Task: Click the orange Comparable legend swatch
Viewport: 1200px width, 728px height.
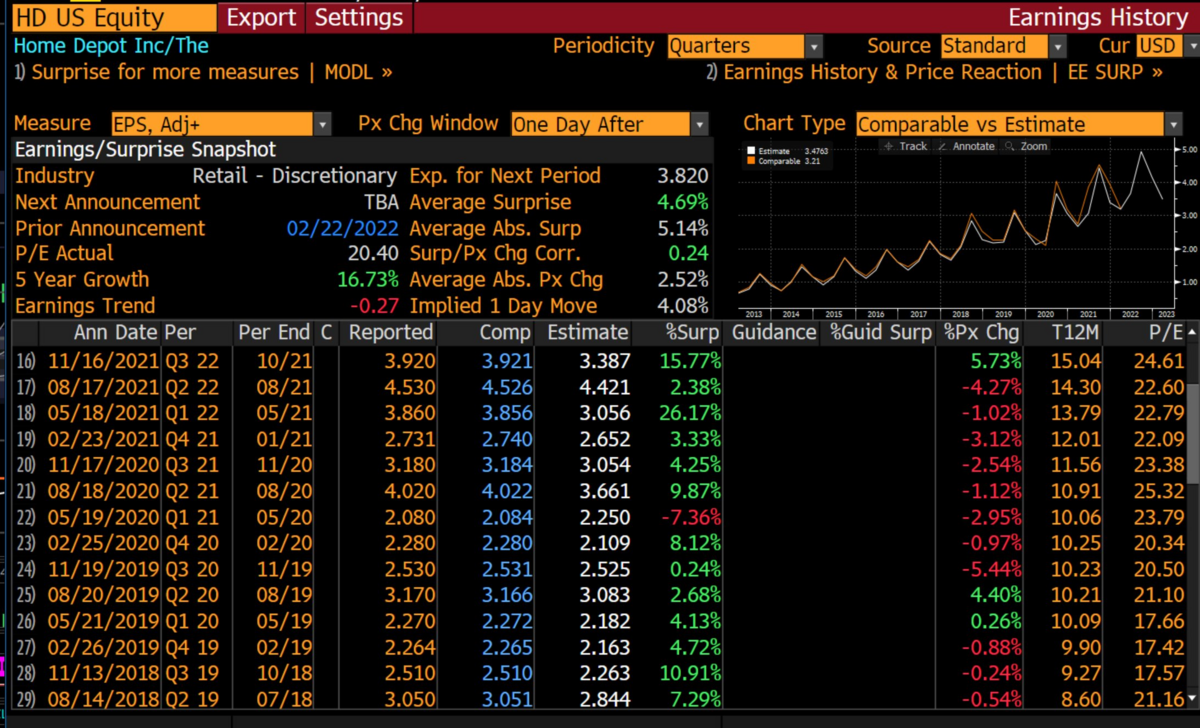Action: point(751,160)
